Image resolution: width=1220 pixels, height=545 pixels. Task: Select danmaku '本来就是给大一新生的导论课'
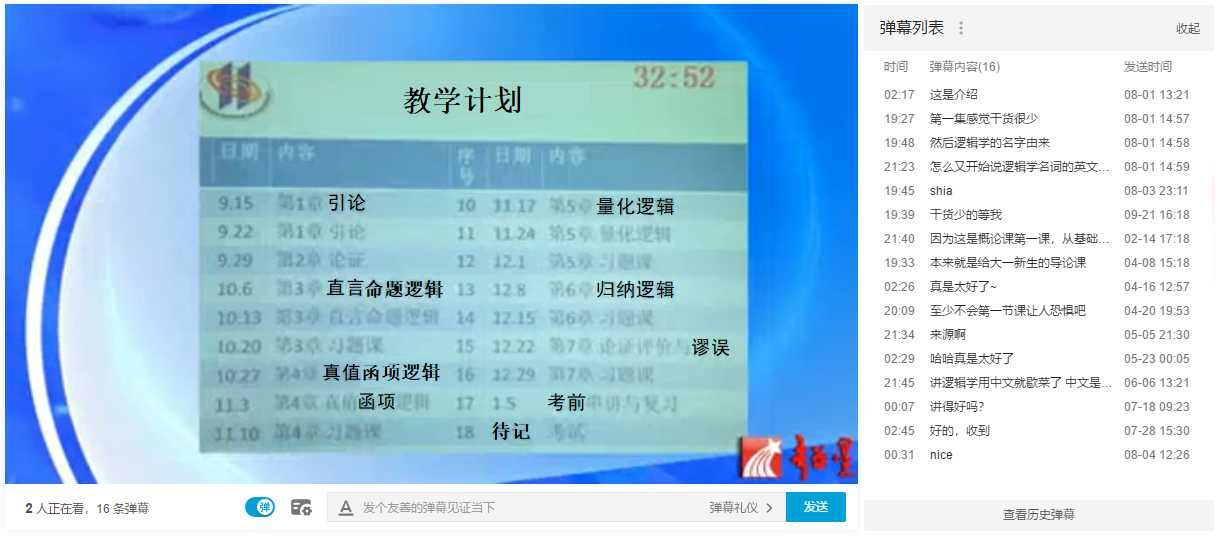click(1007, 263)
